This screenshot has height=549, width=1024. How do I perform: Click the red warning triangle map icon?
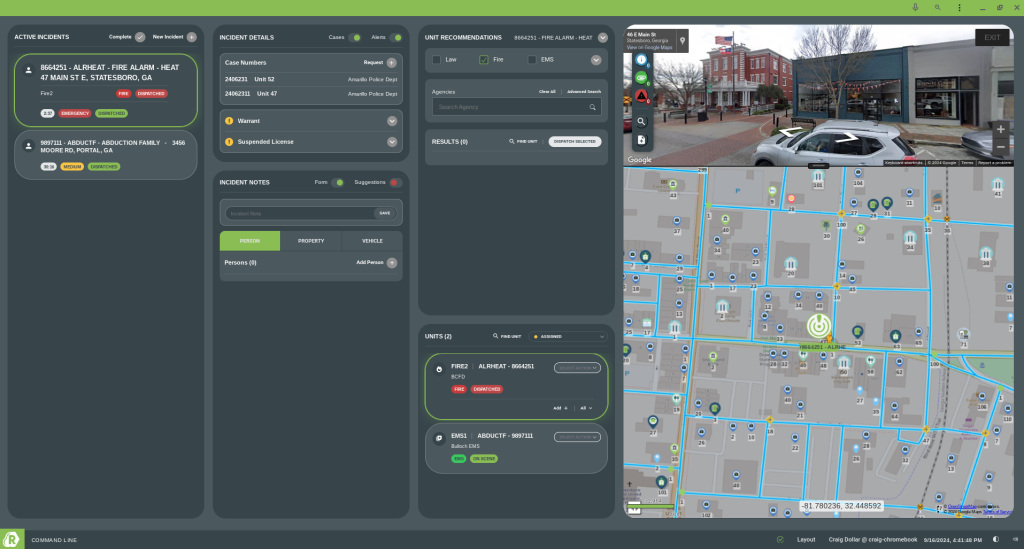coord(642,97)
